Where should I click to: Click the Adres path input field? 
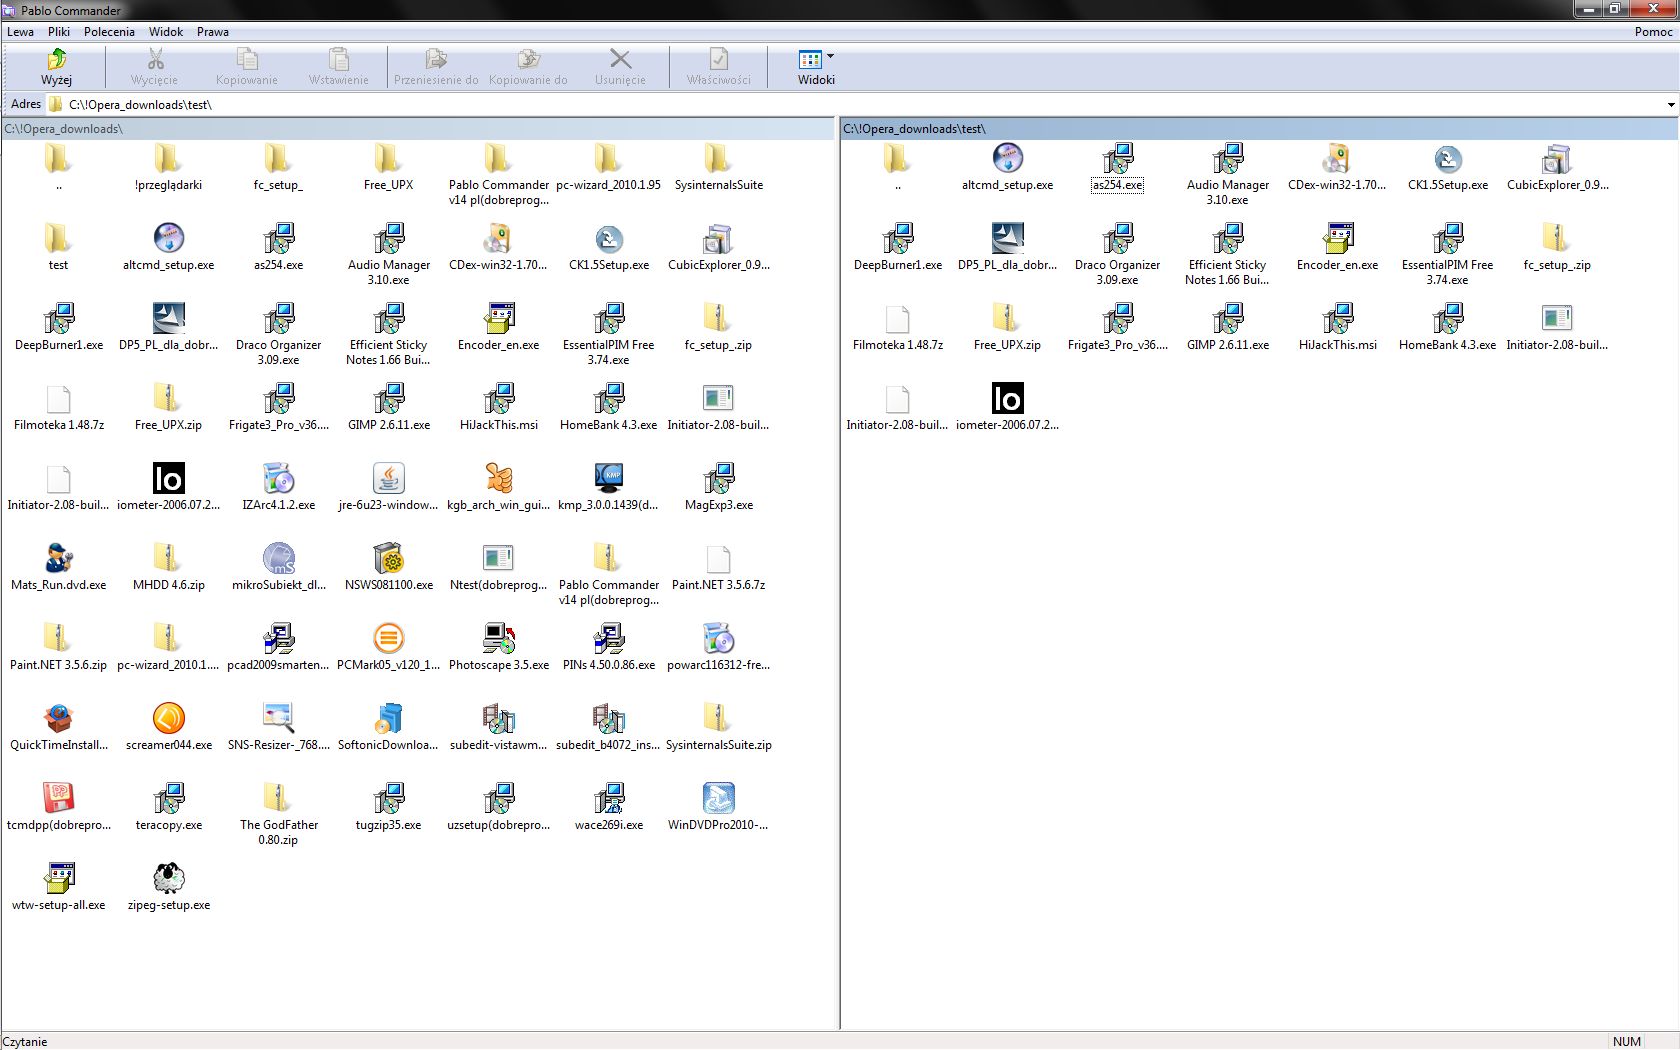point(860,104)
